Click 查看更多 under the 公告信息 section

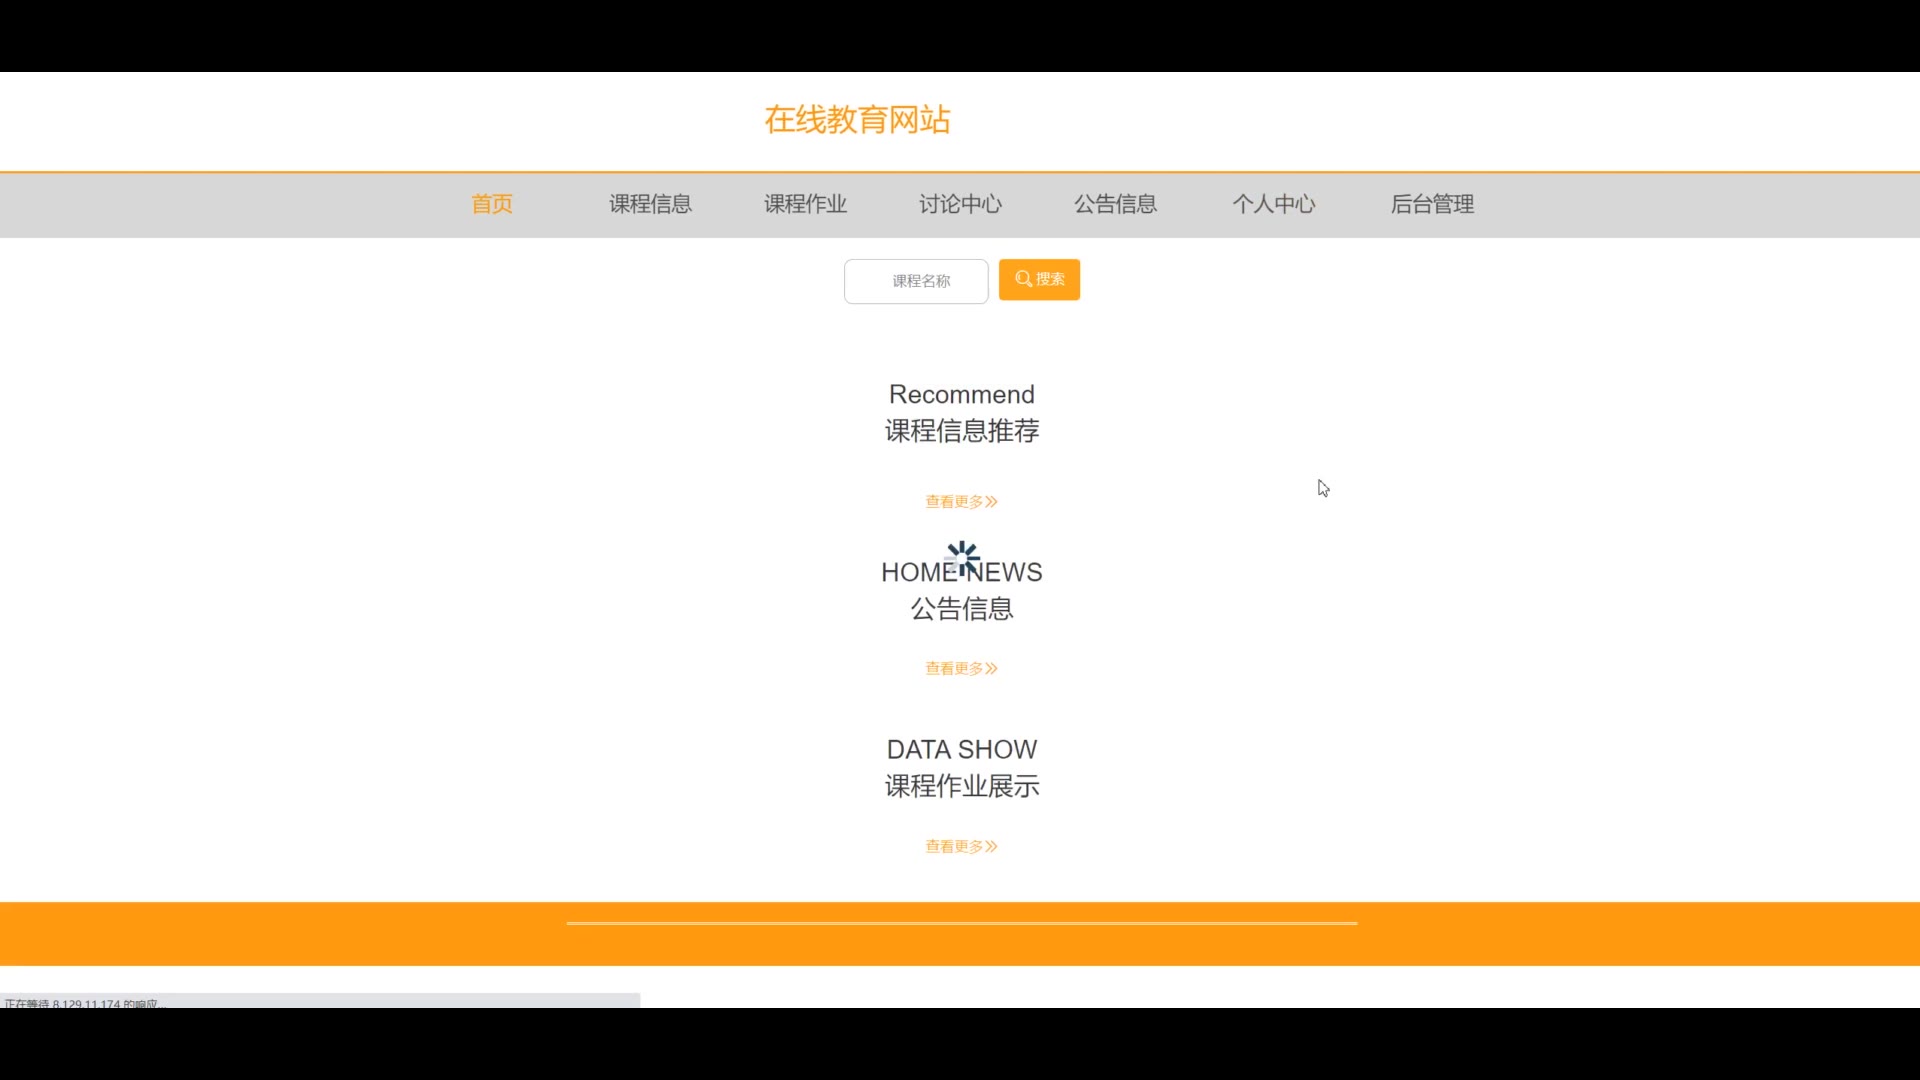pyautogui.click(x=961, y=669)
